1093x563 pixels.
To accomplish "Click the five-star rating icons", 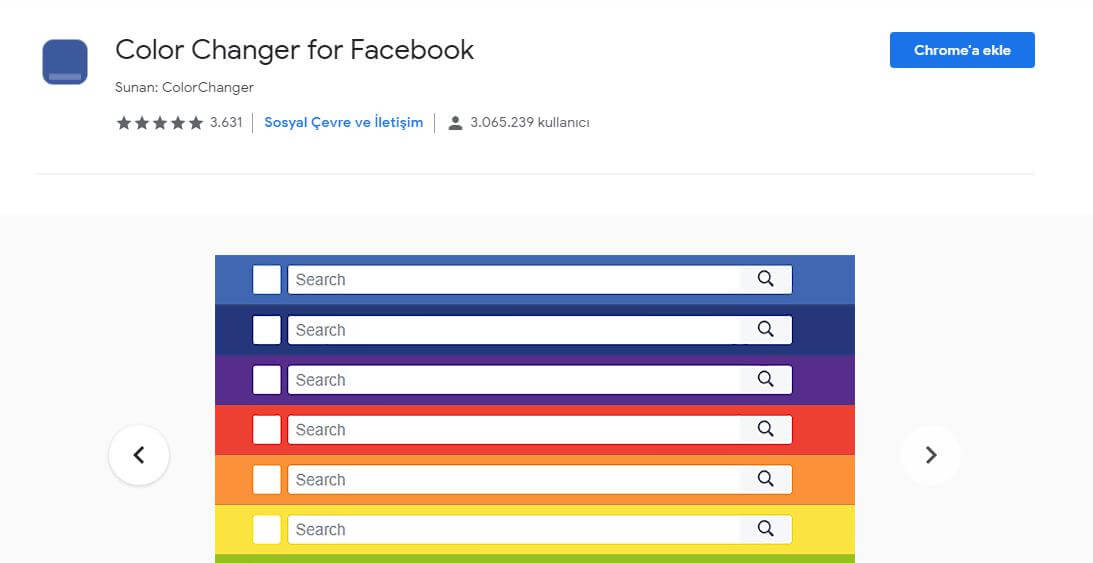I will pyautogui.click(x=160, y=123).
